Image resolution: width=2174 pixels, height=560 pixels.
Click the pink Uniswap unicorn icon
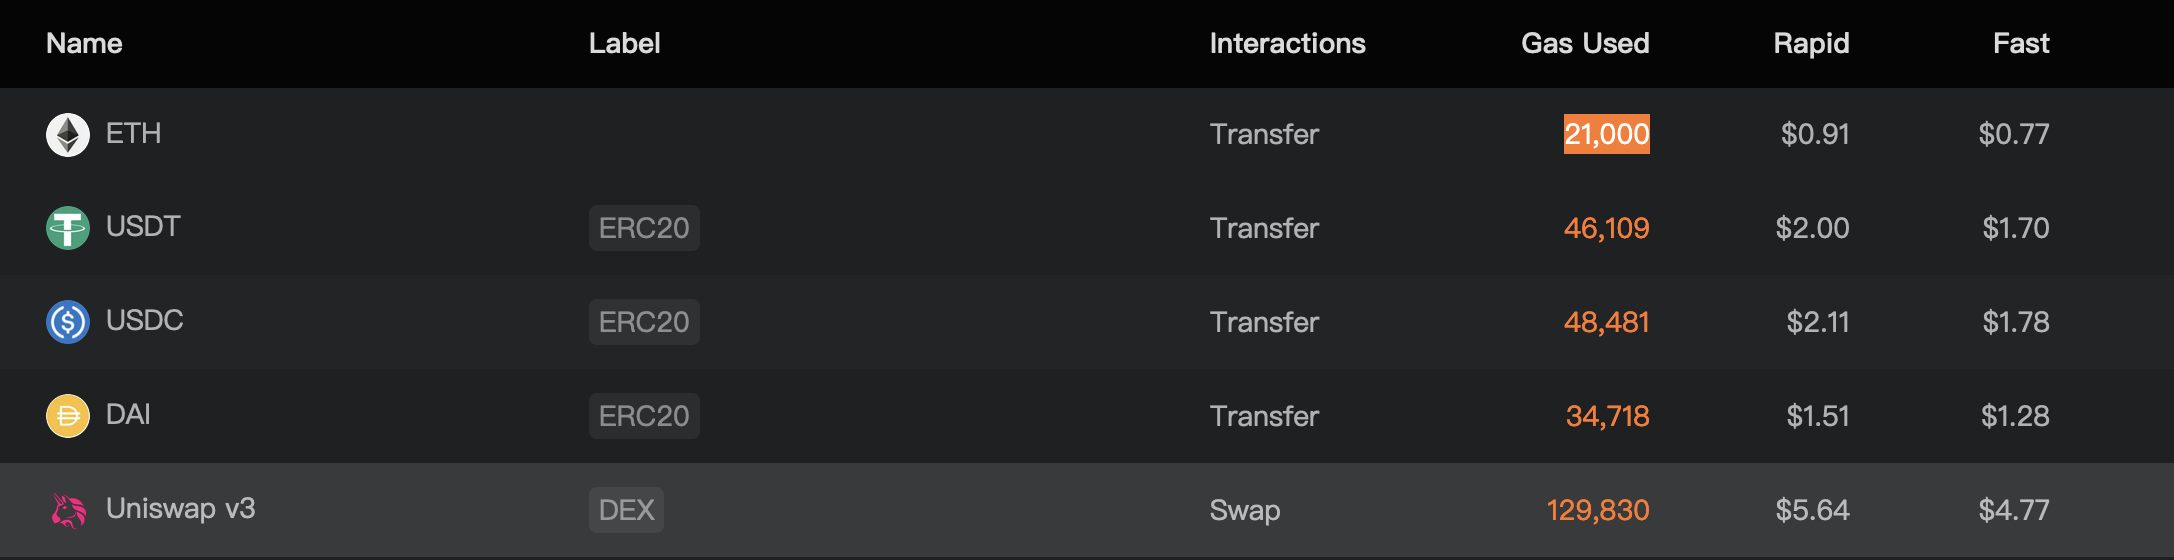[x=68, y=510]
